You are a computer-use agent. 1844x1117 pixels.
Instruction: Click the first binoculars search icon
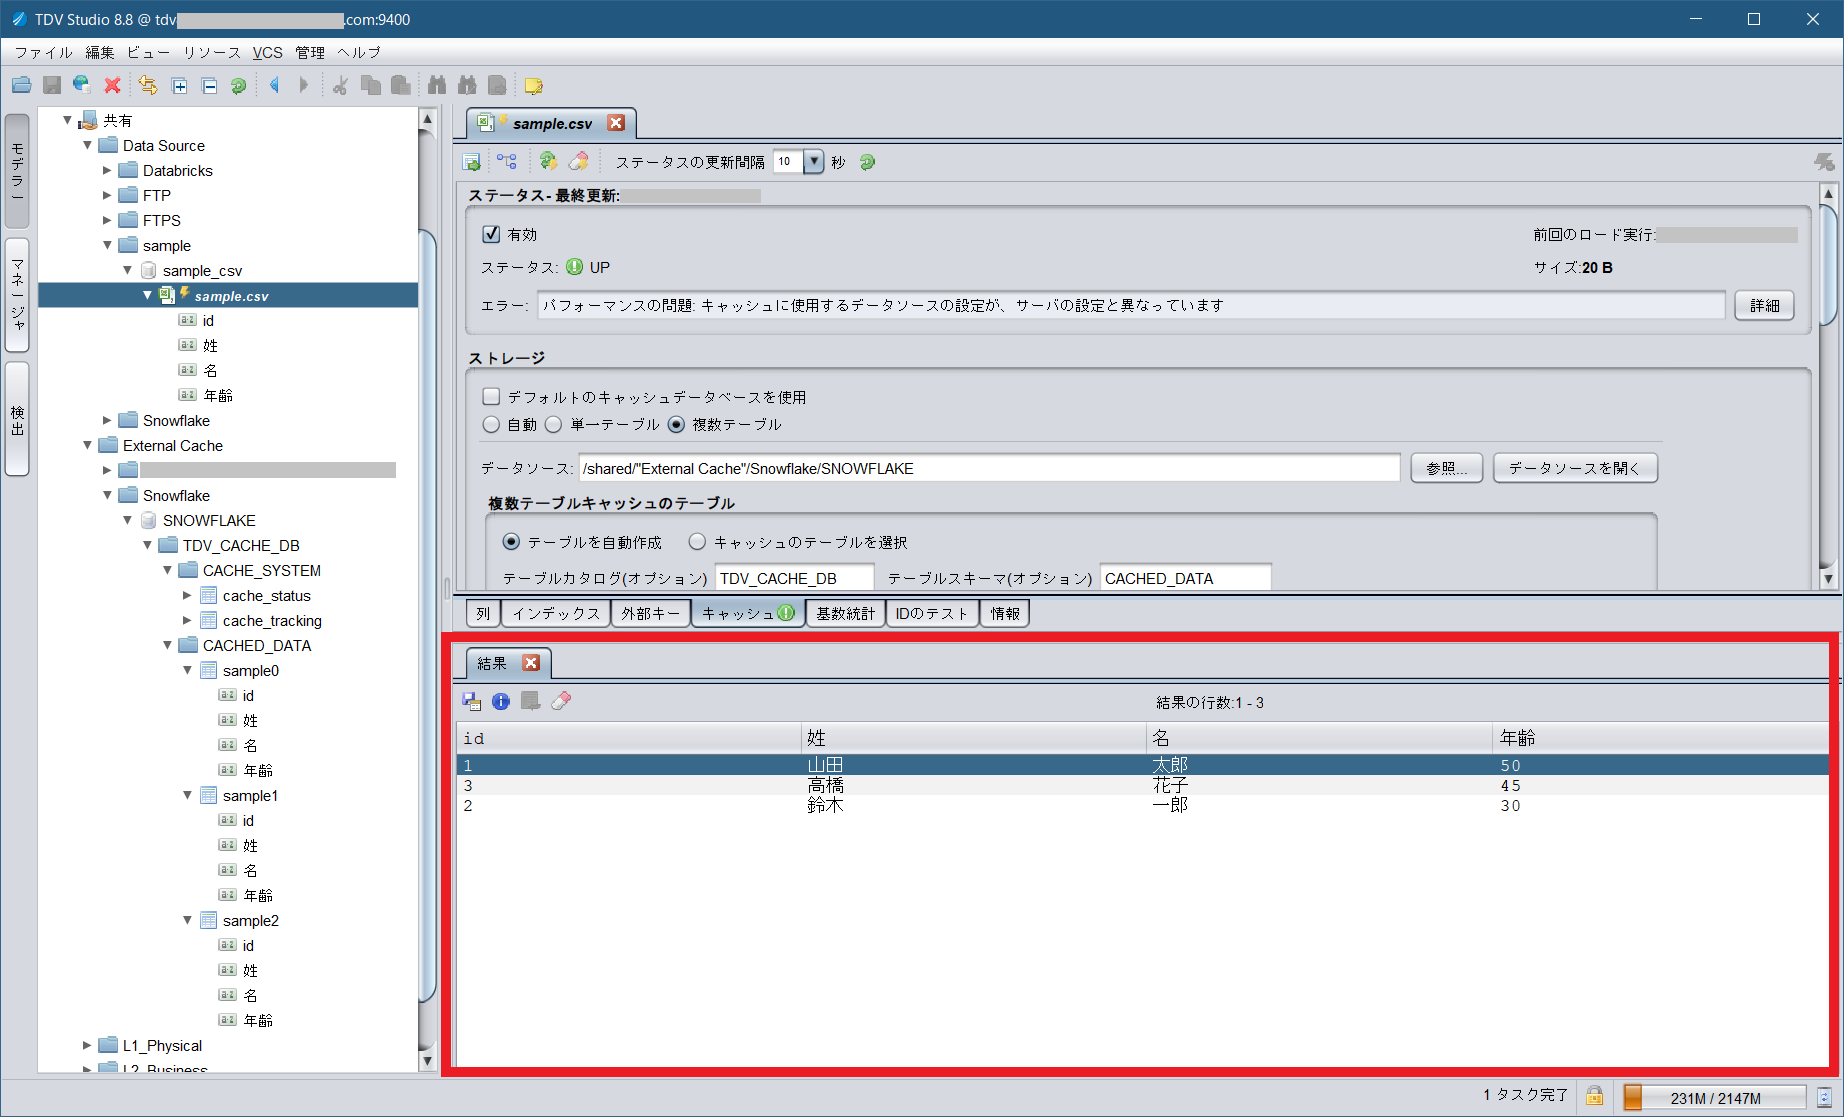tap(437, 86)
